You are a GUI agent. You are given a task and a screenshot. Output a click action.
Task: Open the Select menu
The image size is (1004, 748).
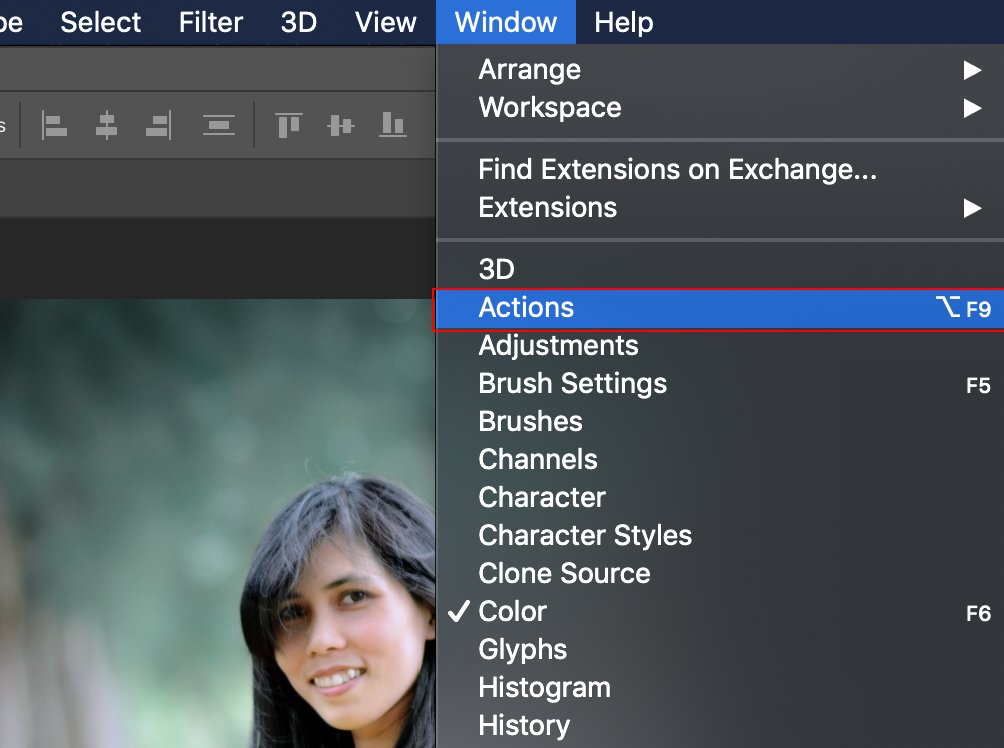pos(100,21)
